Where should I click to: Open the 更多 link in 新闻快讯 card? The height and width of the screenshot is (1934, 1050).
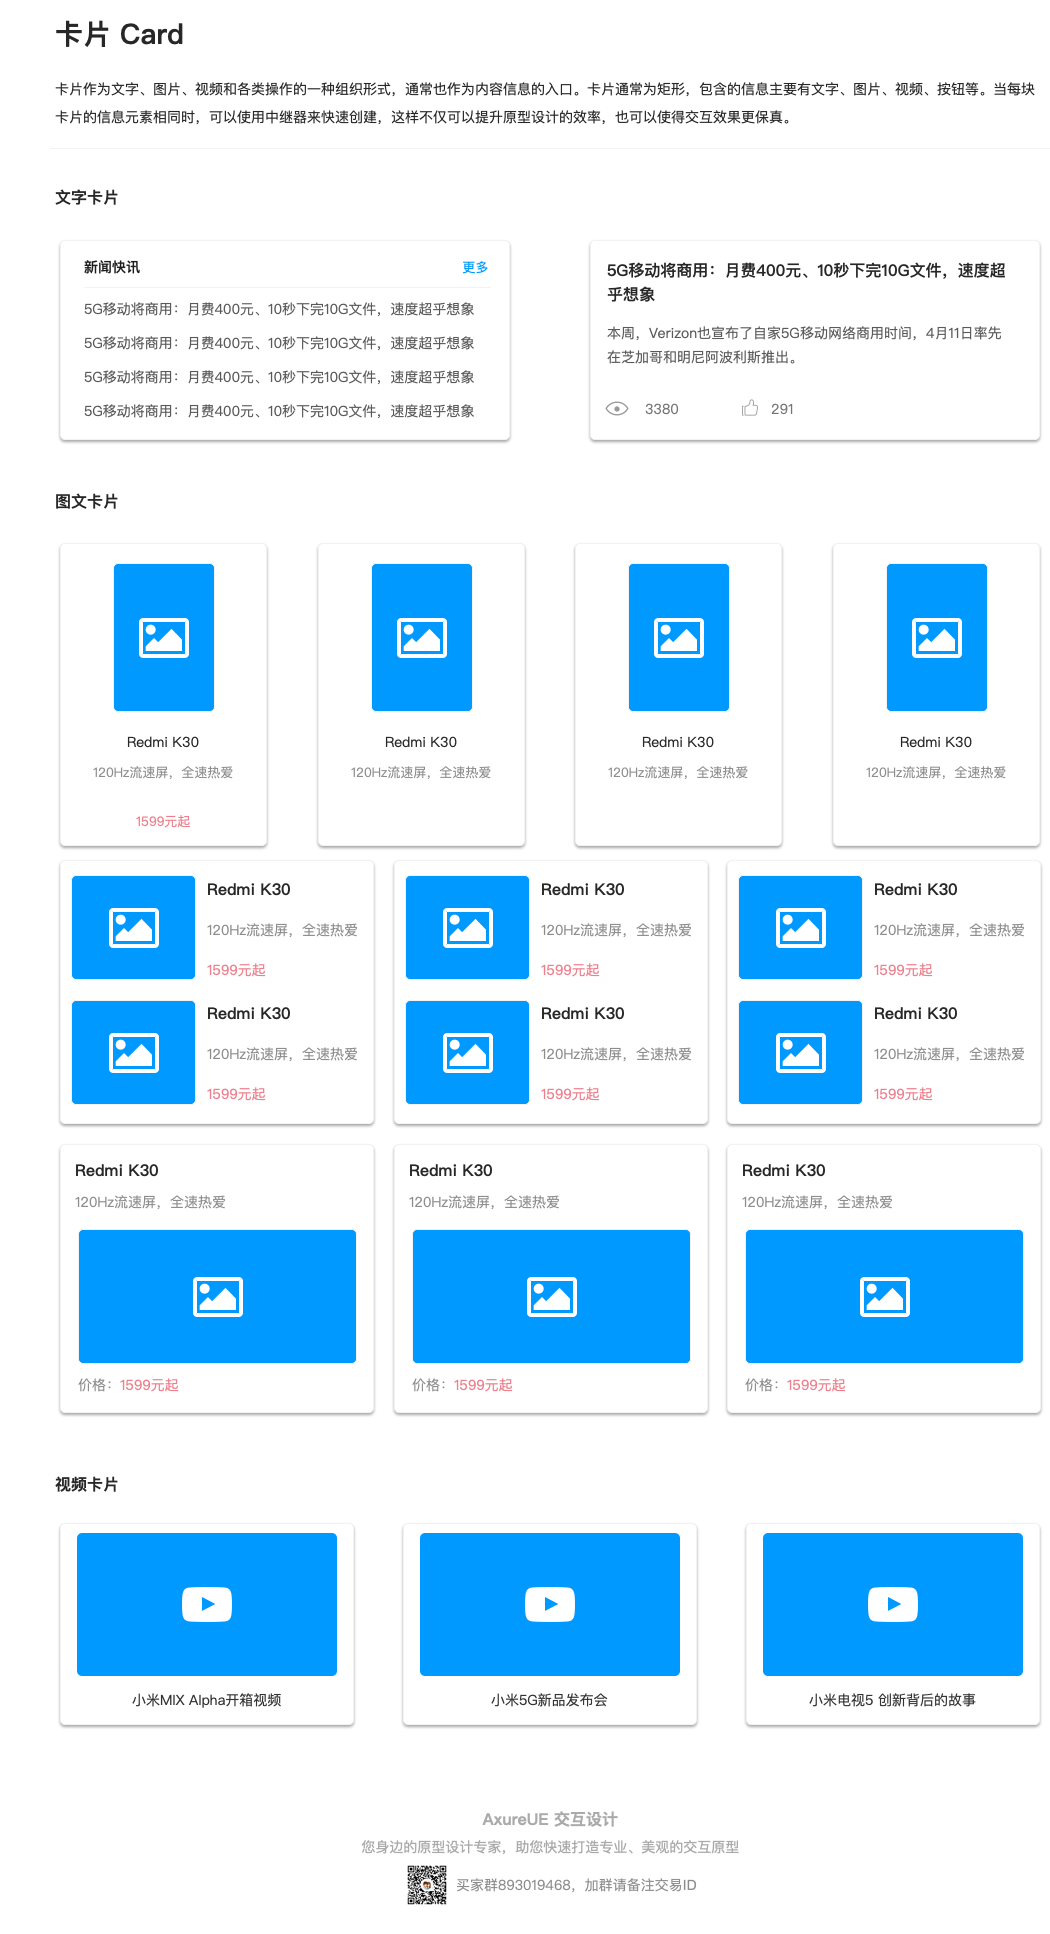point(475,267)
